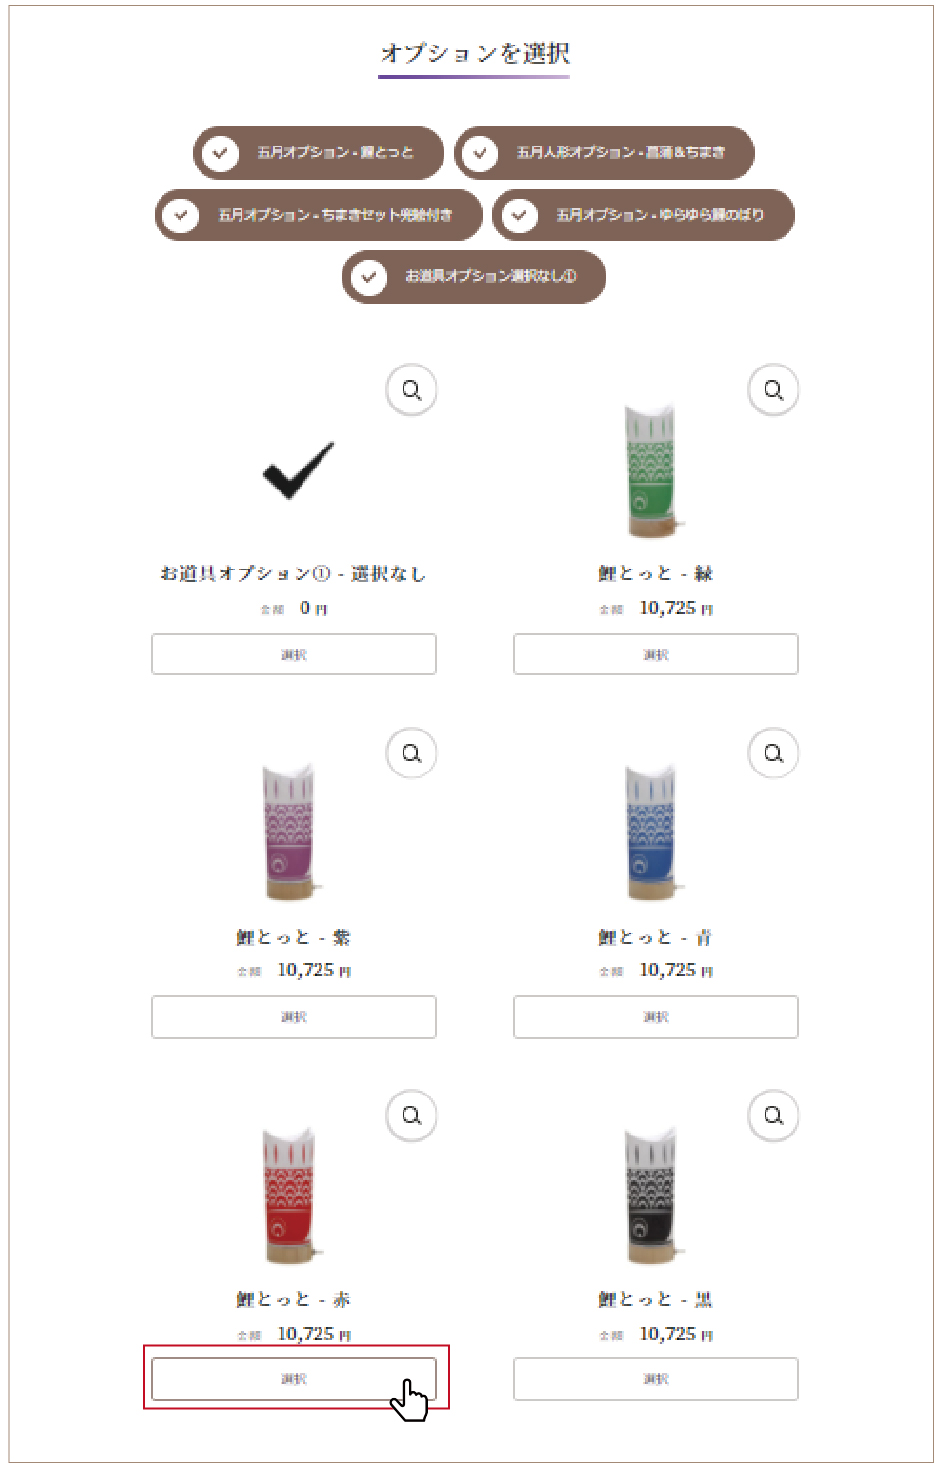Toggle お道具オプション選択なし① pill
The height and width of the screenshot is (1467, 945).
tap(474, 277)
